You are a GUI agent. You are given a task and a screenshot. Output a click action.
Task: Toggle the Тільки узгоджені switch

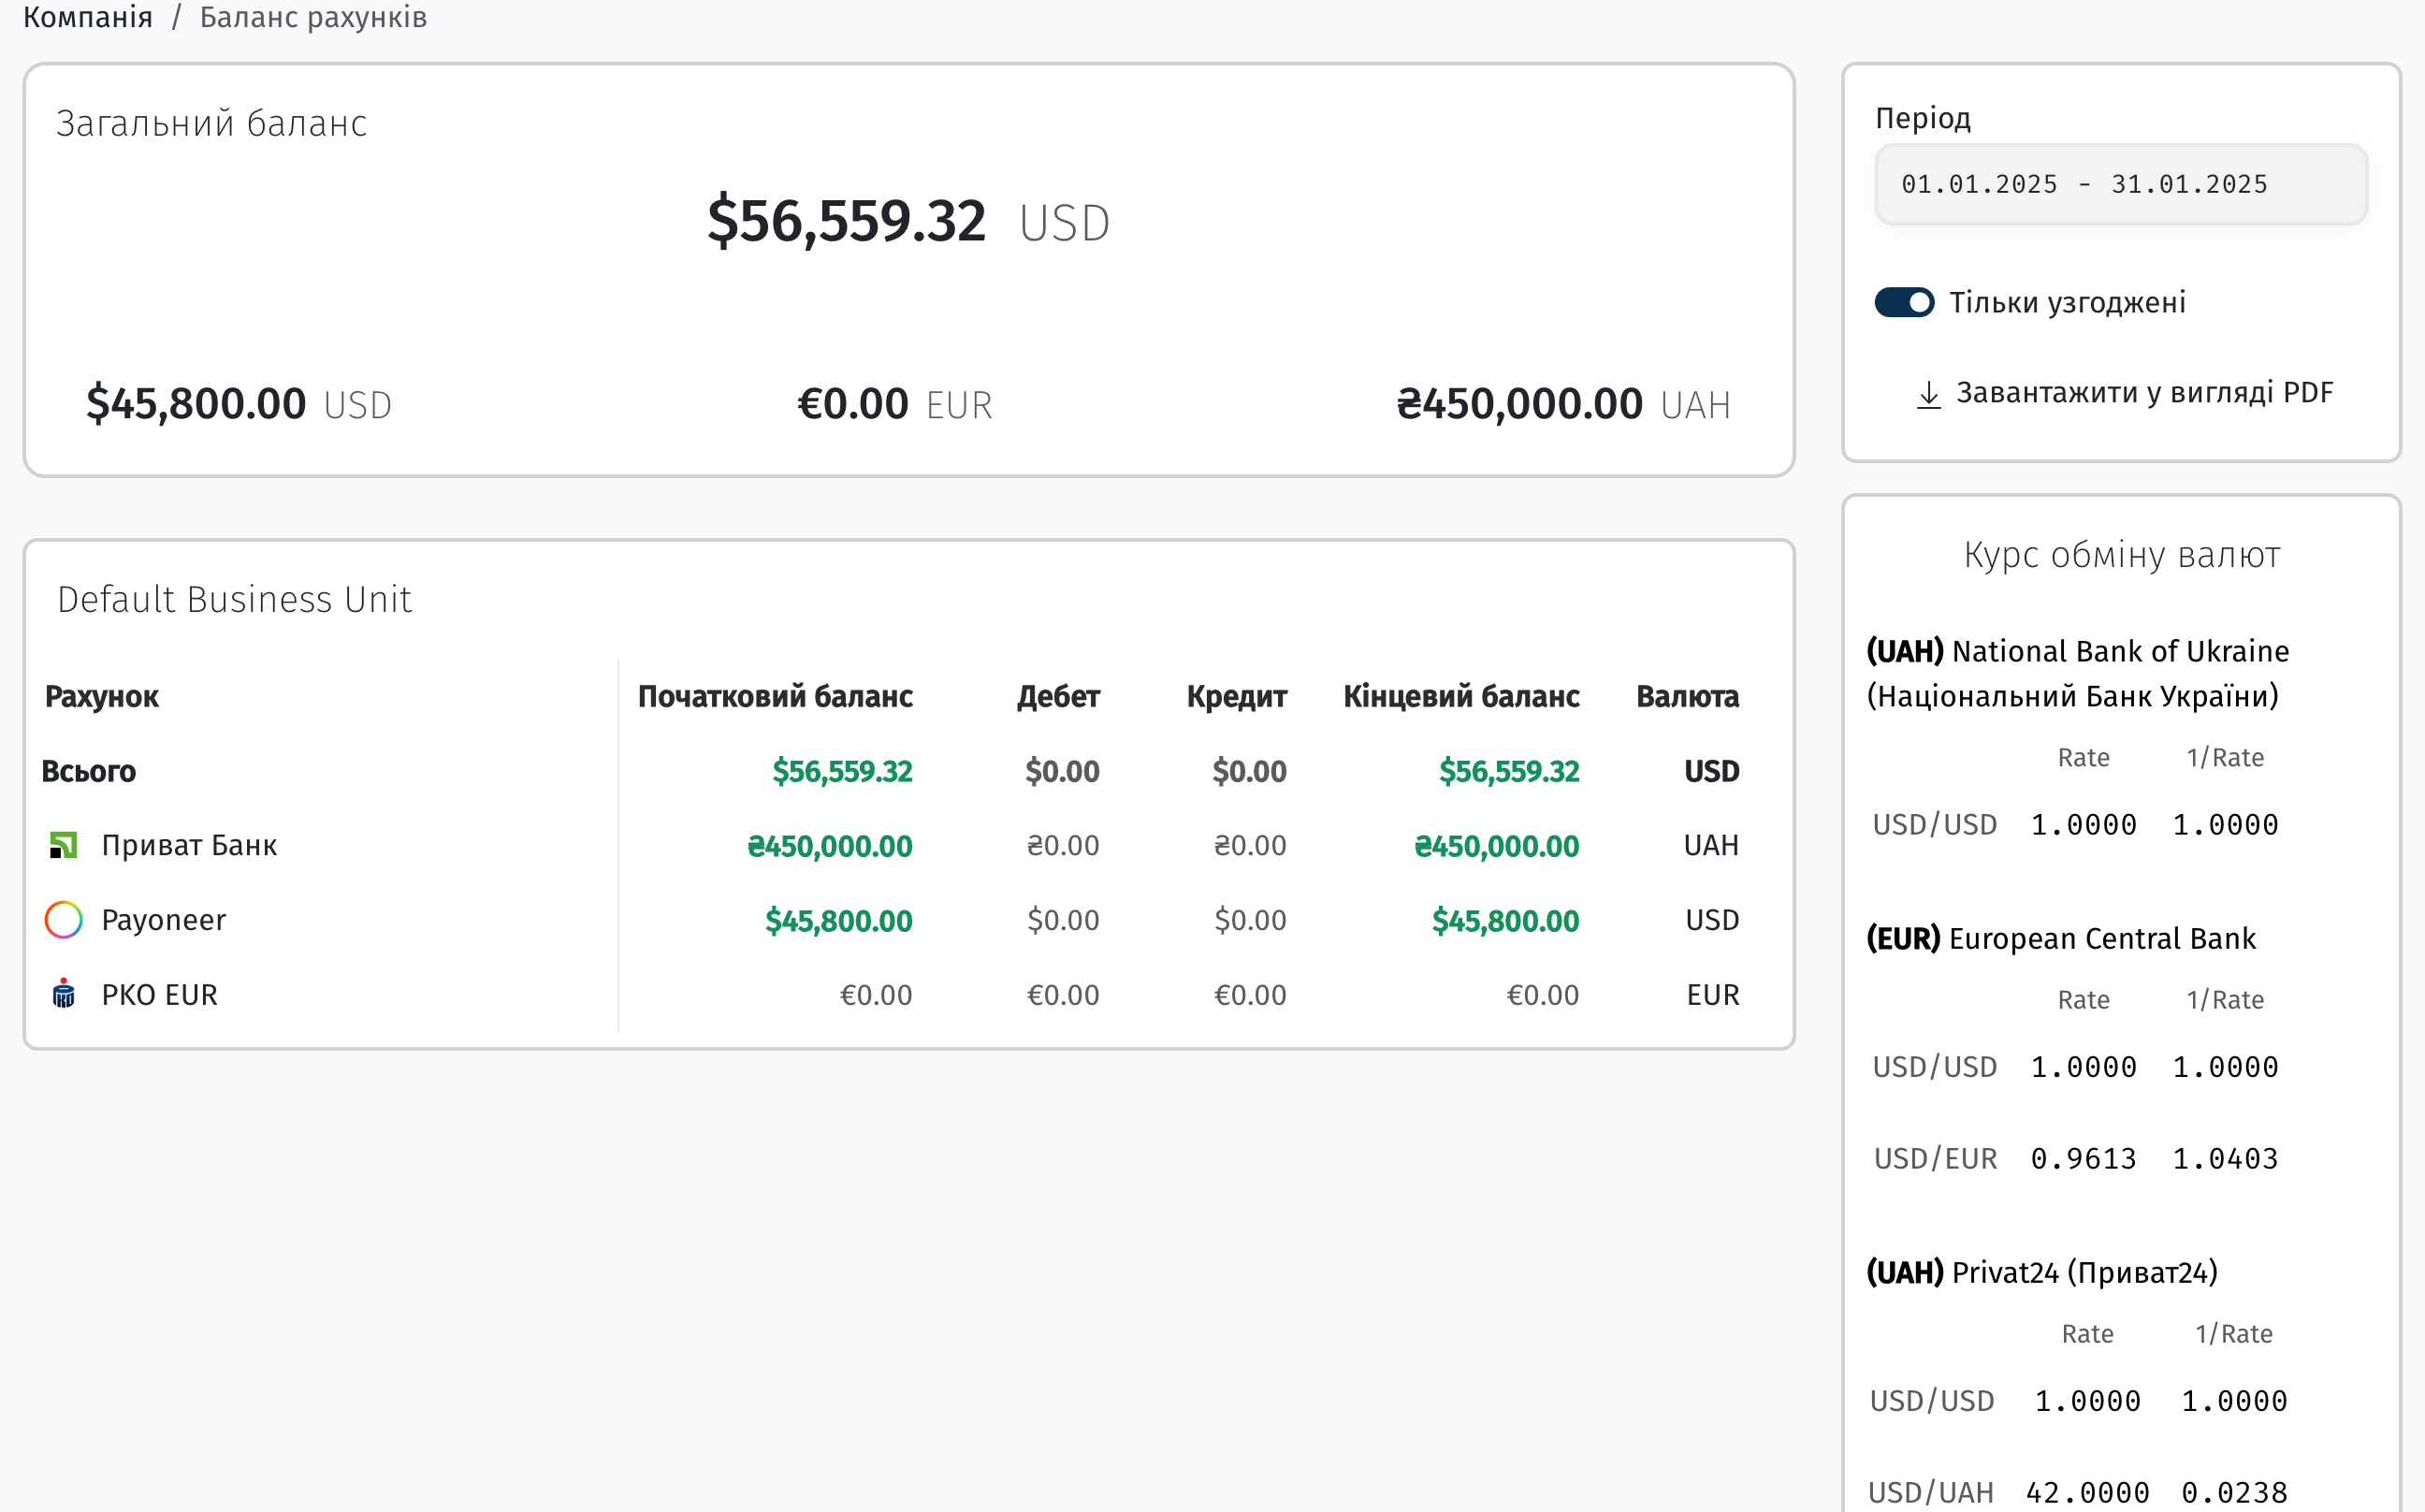click(1903, 302)
